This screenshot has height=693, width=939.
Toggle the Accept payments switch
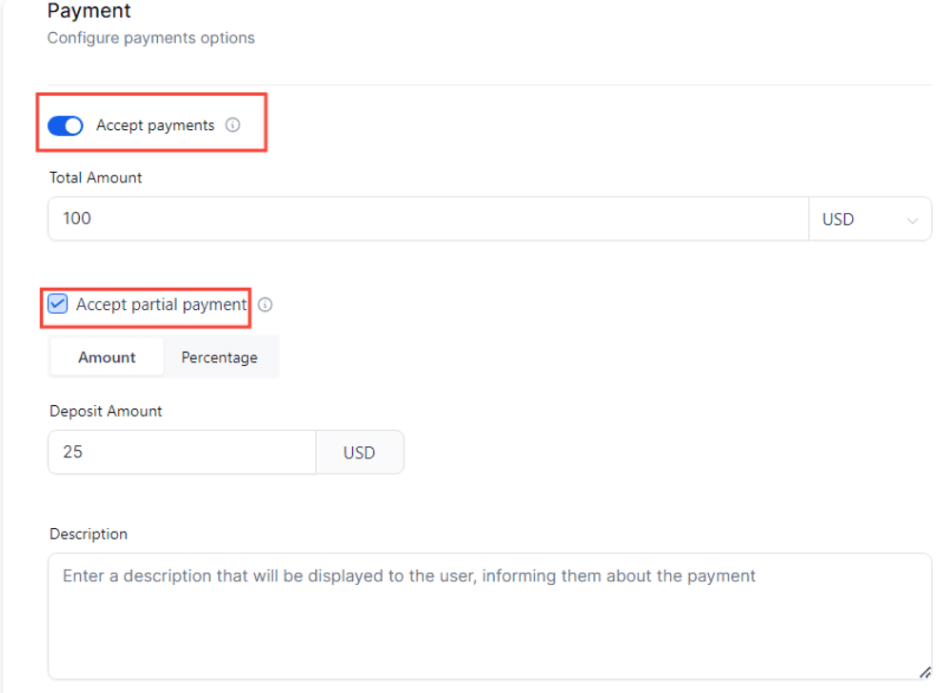[x=65, y=126]
